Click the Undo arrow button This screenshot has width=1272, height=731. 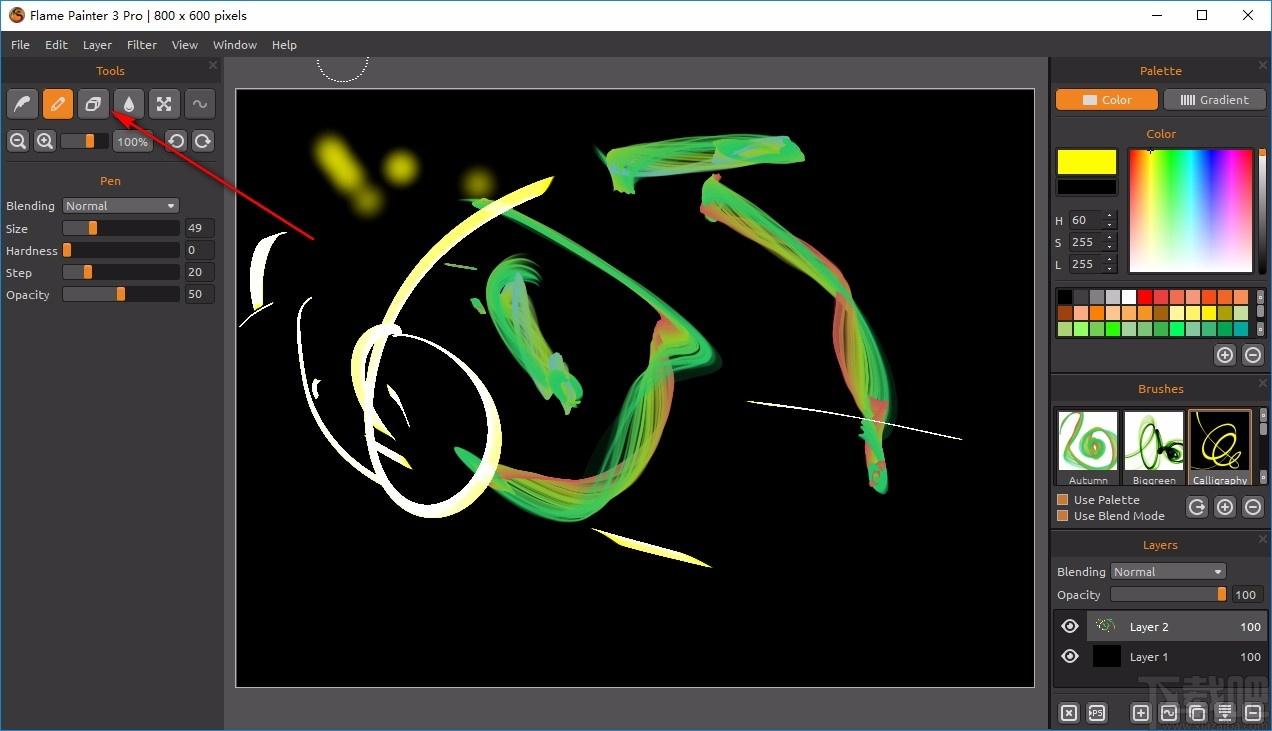click(x=176, y=141)
